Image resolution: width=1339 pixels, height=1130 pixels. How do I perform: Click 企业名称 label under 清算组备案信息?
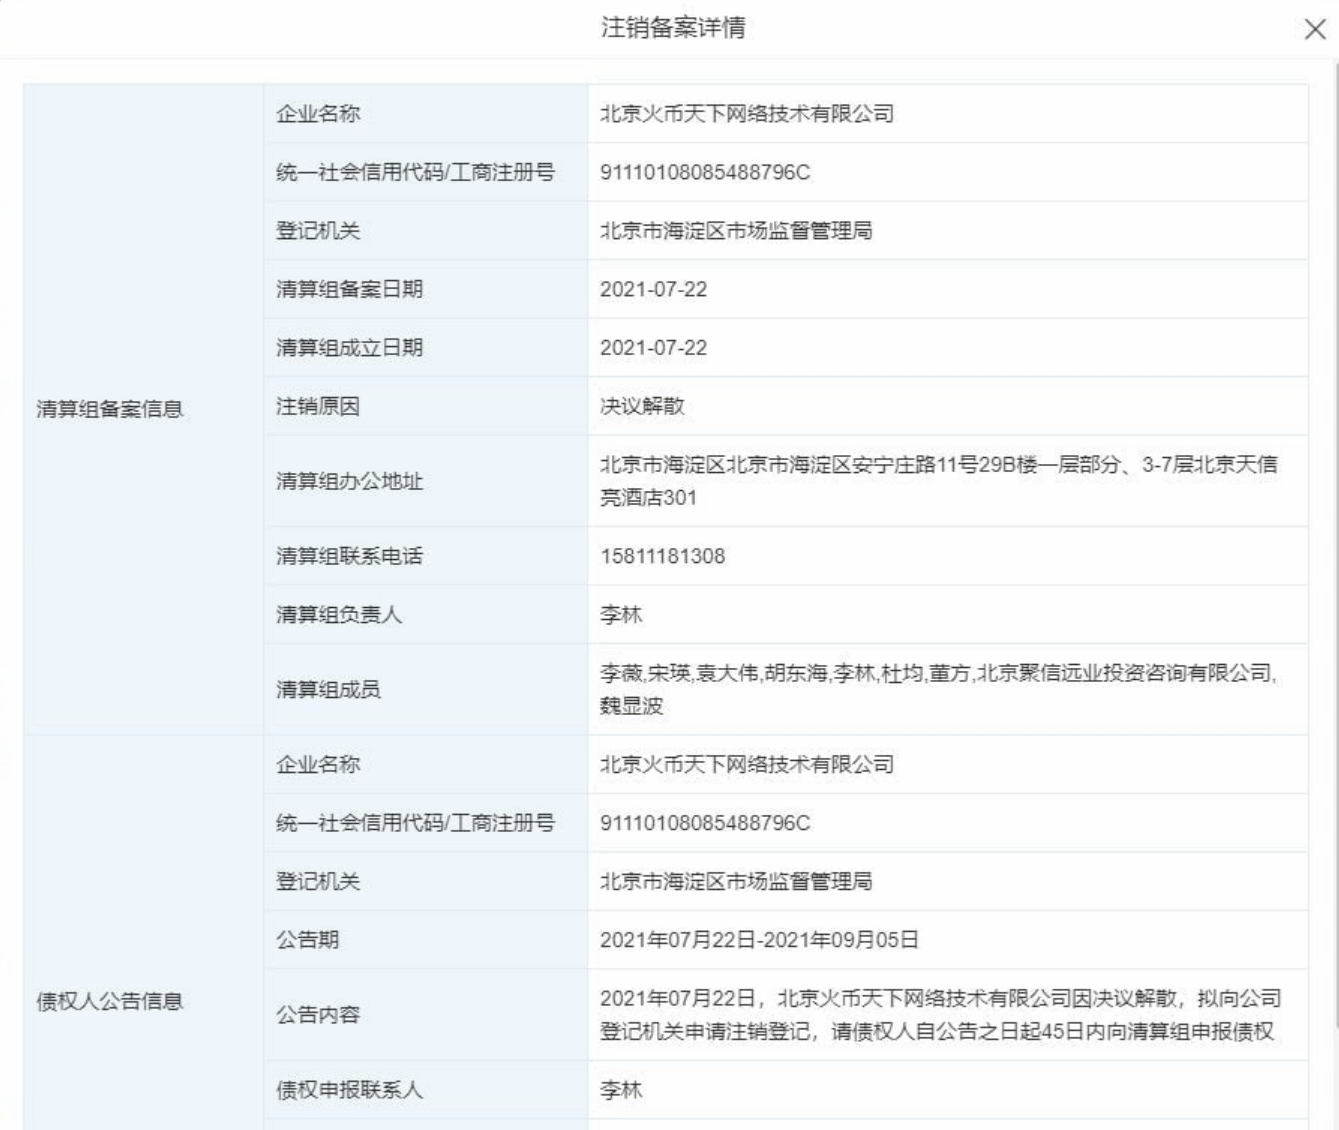(318, 114)
